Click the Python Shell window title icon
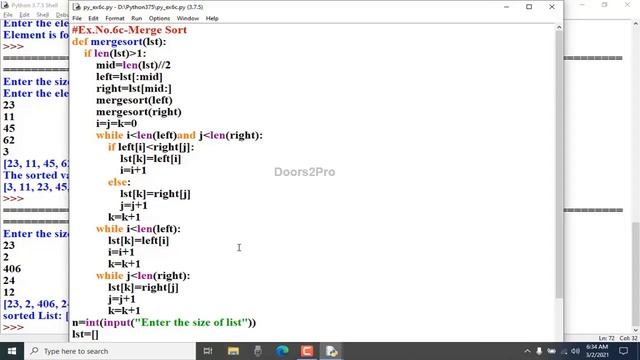640x360 pixels. 5,5
